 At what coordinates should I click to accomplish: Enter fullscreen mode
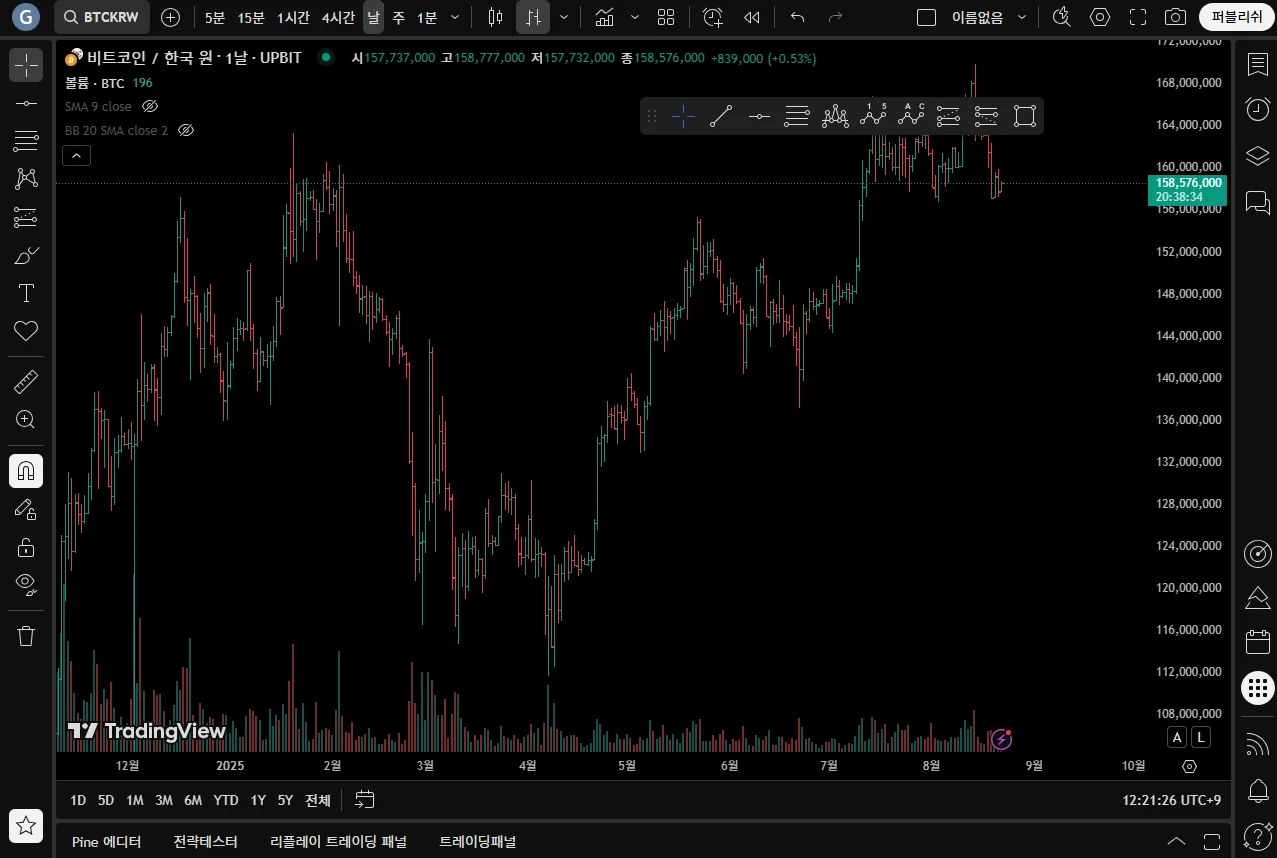pos(1138,17)
